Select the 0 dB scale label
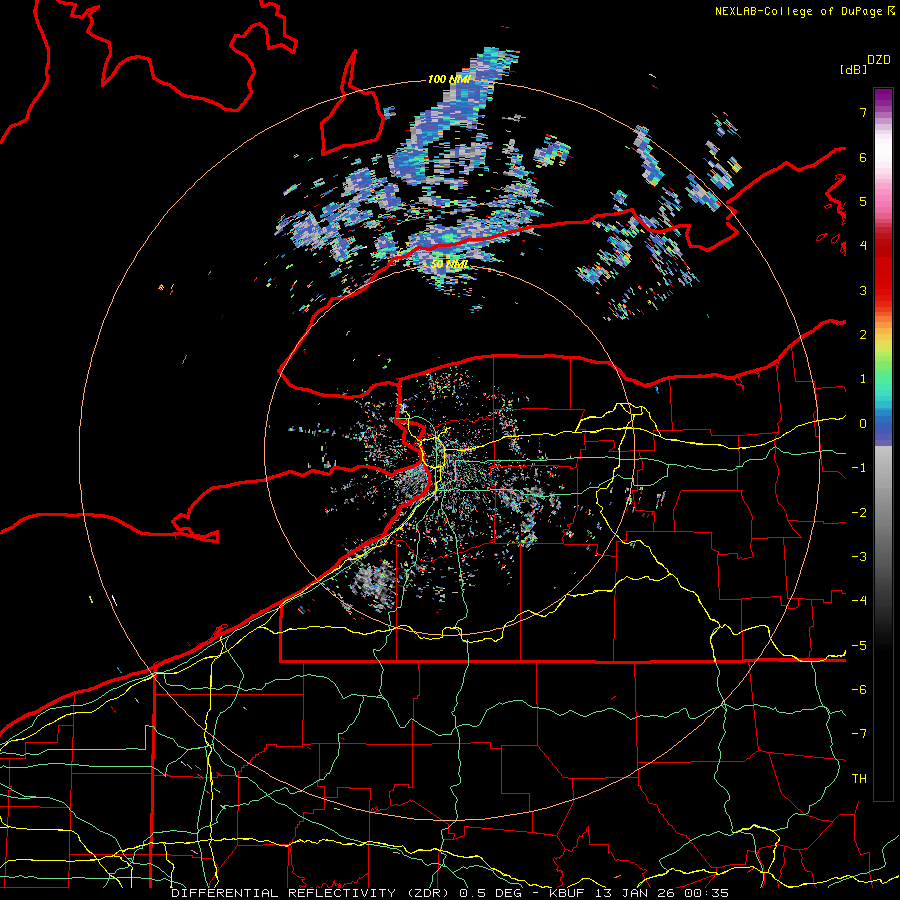 coord(863,424)
